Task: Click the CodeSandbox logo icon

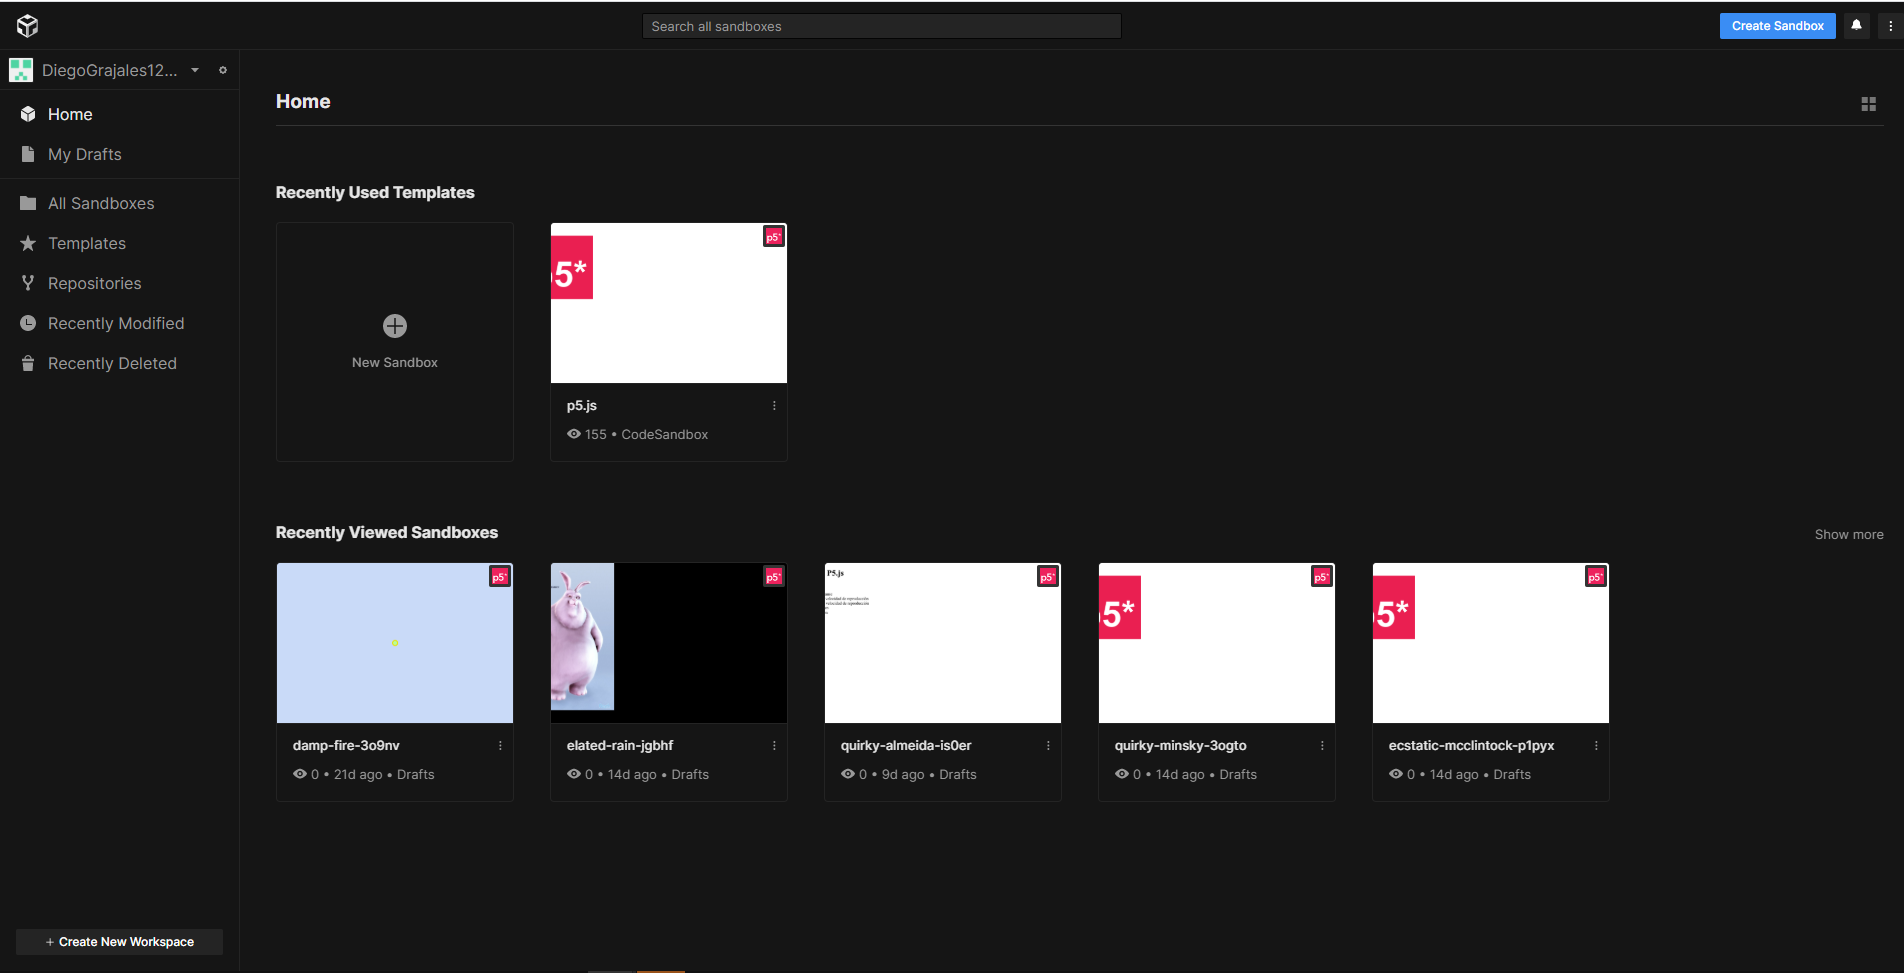Action: [27, 26]
